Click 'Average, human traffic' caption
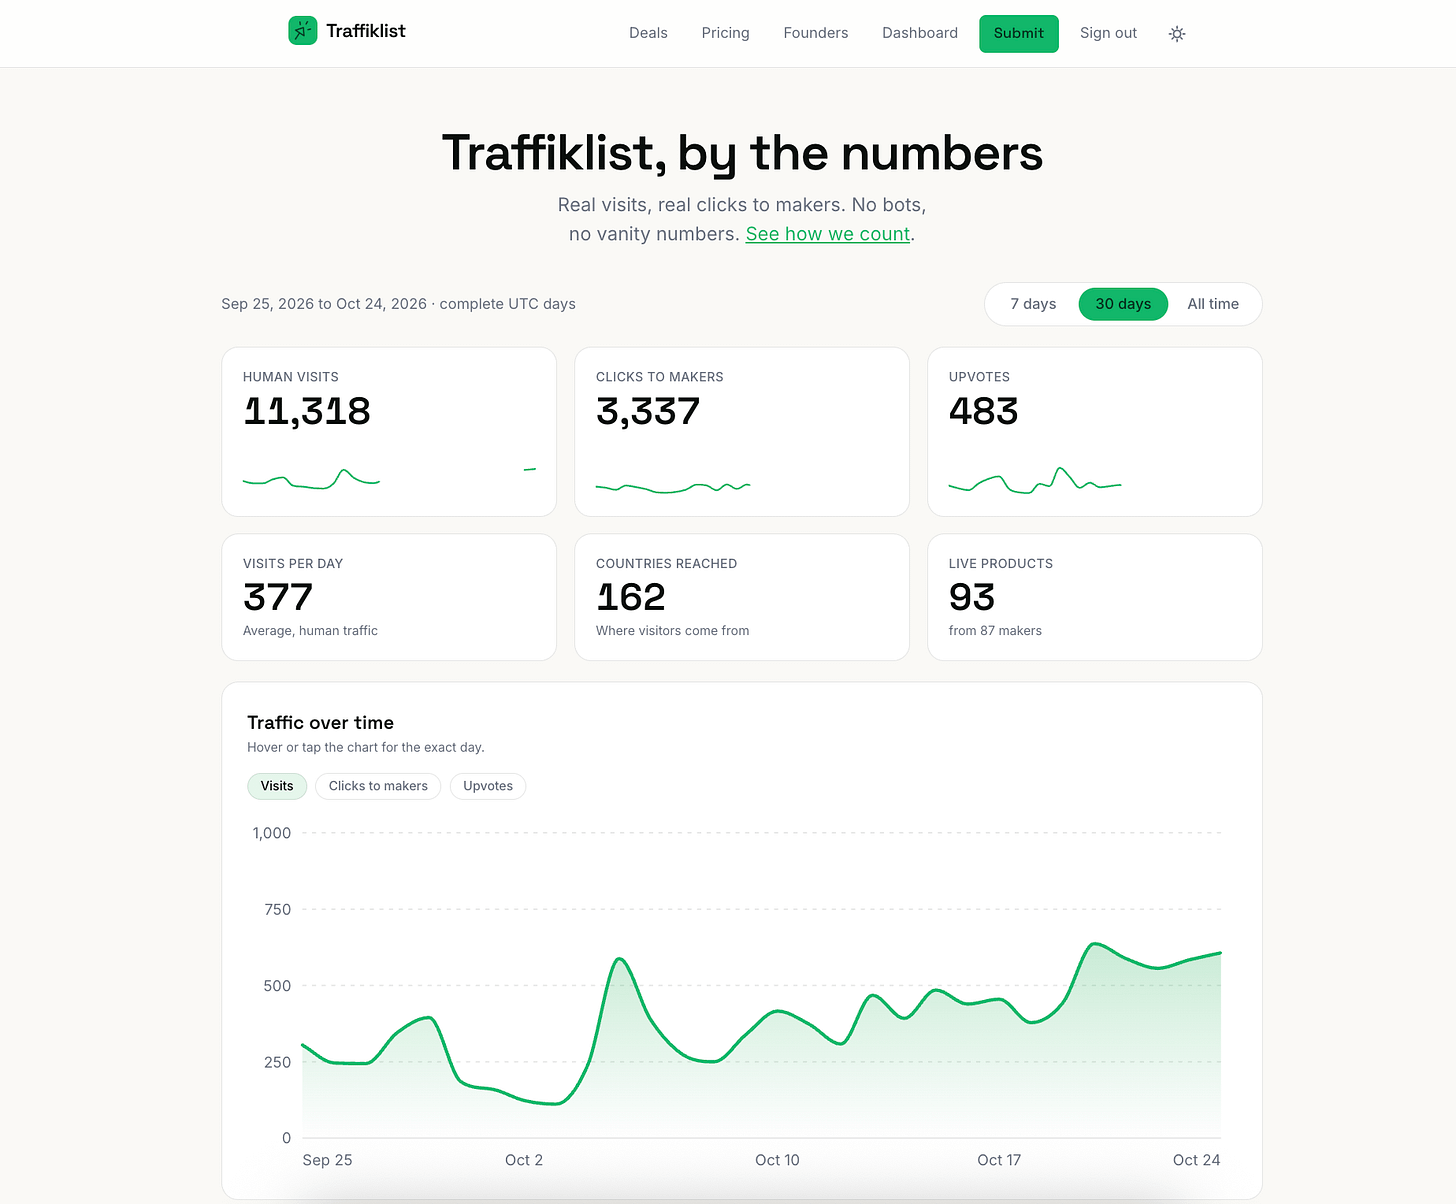The width and height of the screenshot is (1456, 1204). point(310,631)
